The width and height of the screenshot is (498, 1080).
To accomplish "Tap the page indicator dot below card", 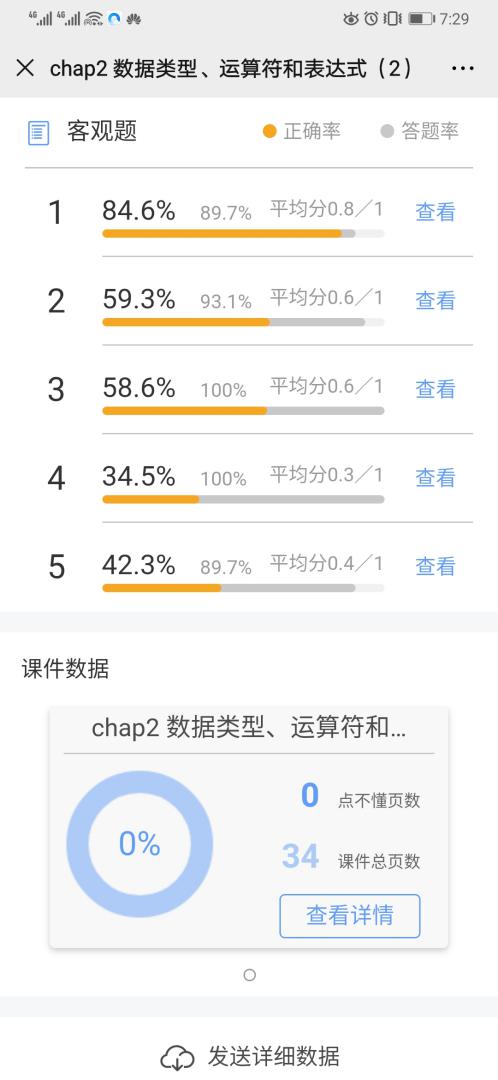I will tap(249, 975).
